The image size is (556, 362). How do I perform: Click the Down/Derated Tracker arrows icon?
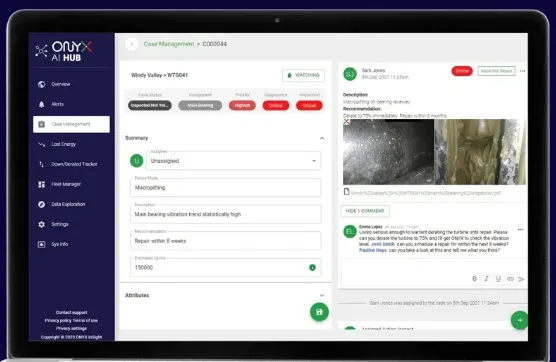(41, 164)
